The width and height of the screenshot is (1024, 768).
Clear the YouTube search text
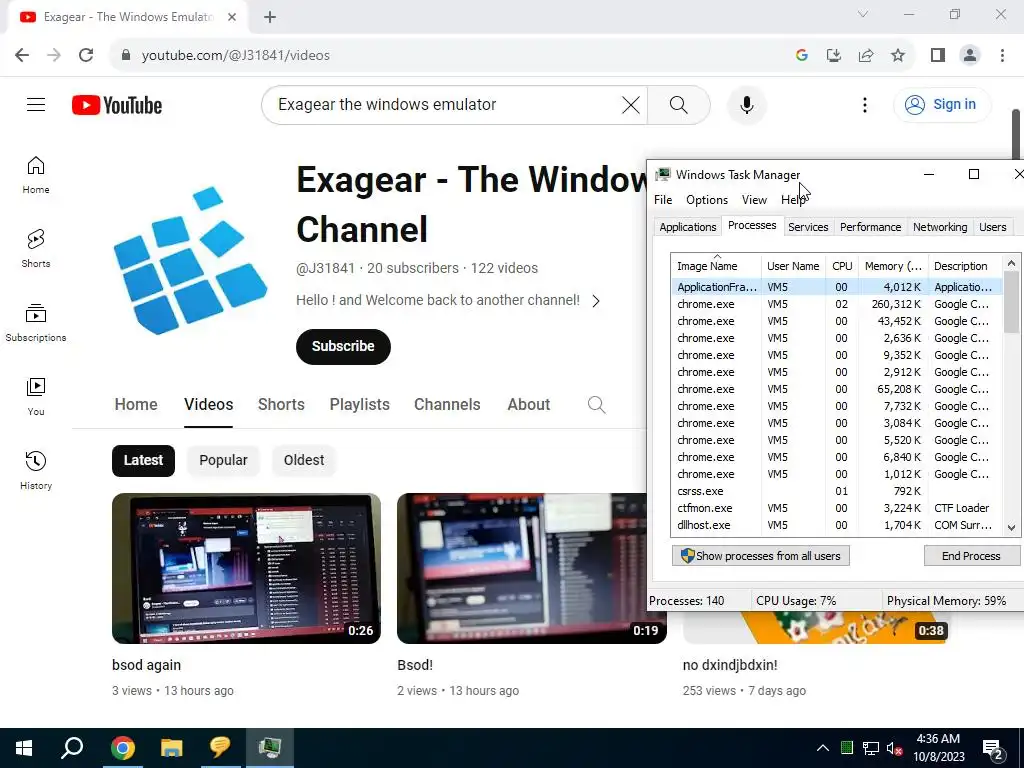(x=631, y=104)
